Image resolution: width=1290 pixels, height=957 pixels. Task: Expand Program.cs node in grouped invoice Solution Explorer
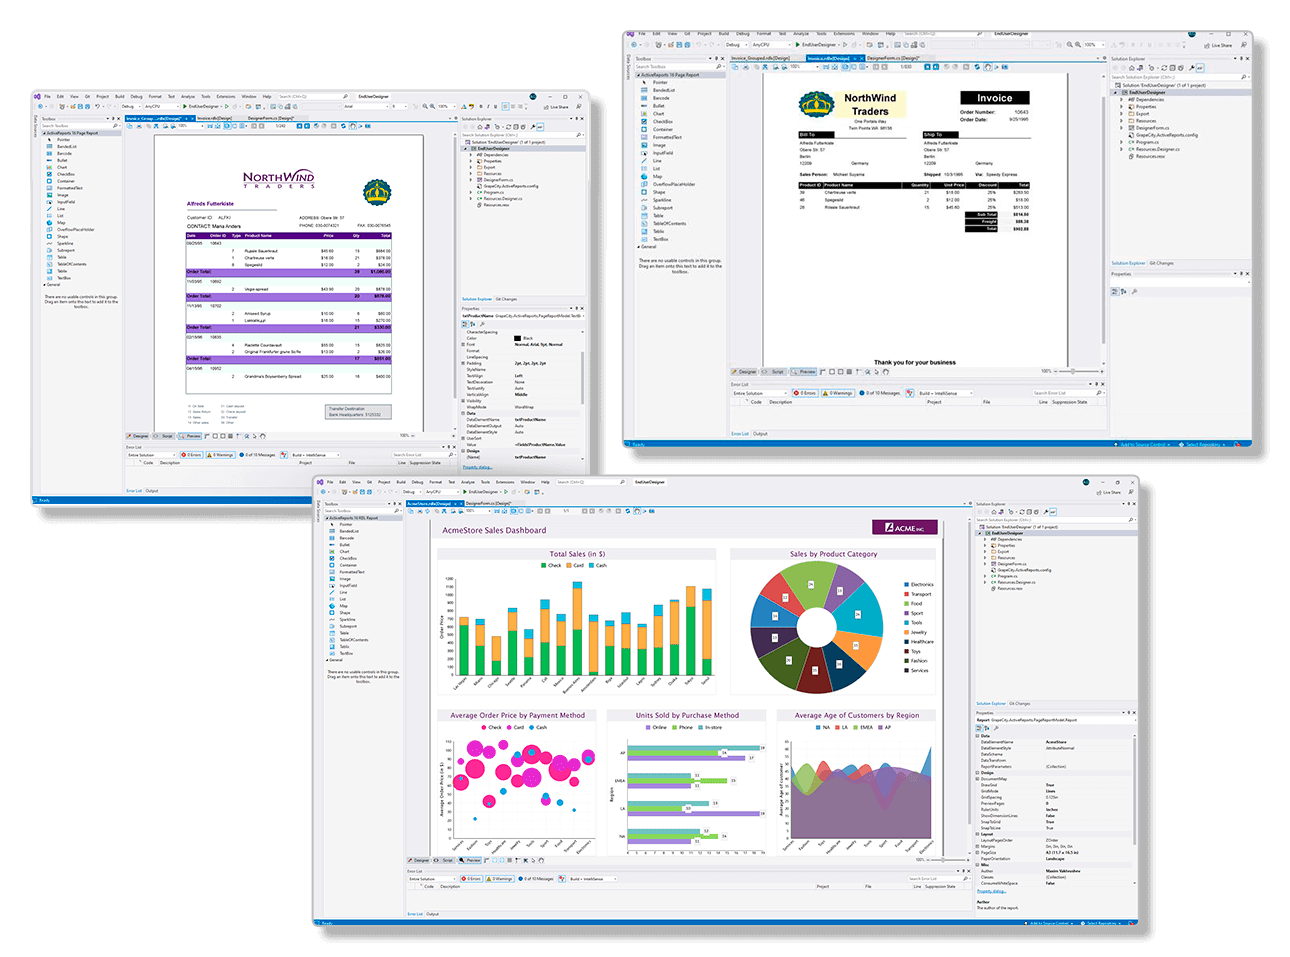pyautogui.click(x=471, y=192)
